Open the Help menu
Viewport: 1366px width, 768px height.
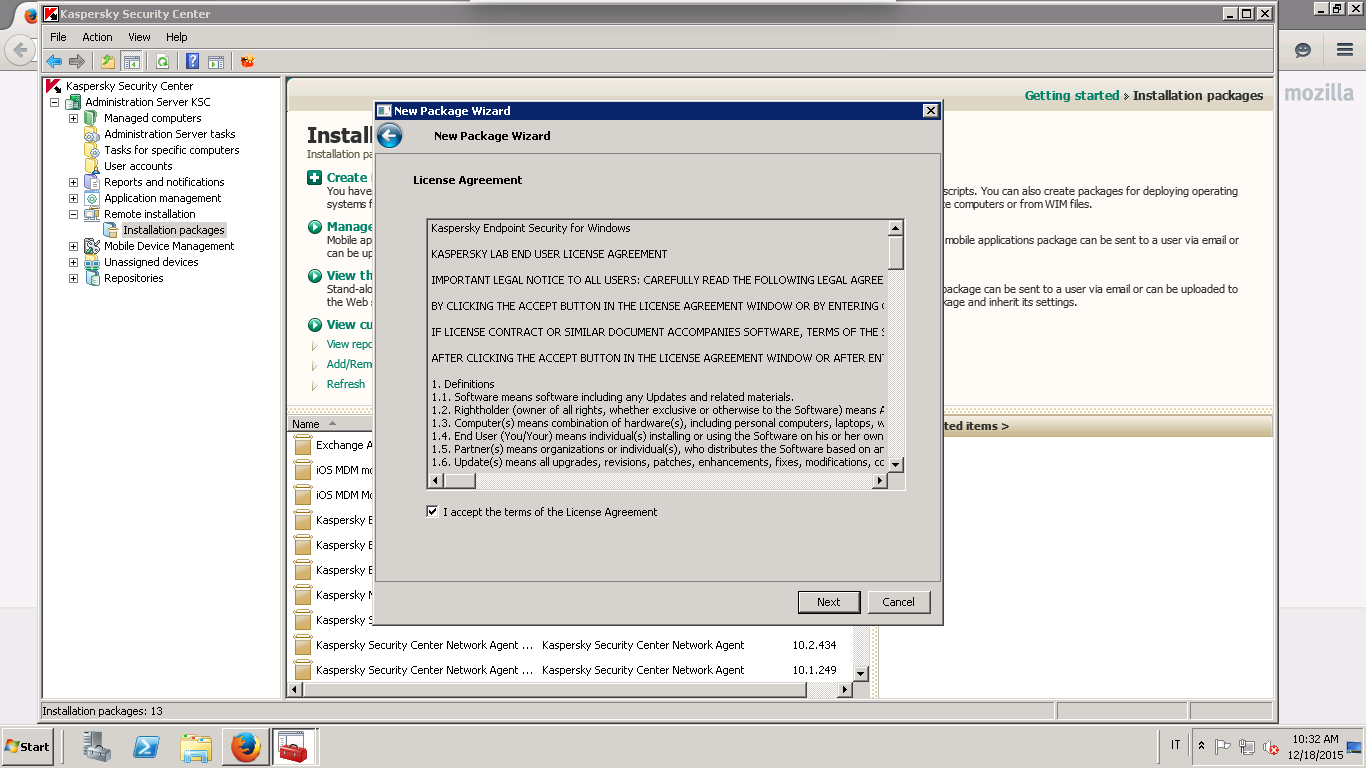coord(176,37)
